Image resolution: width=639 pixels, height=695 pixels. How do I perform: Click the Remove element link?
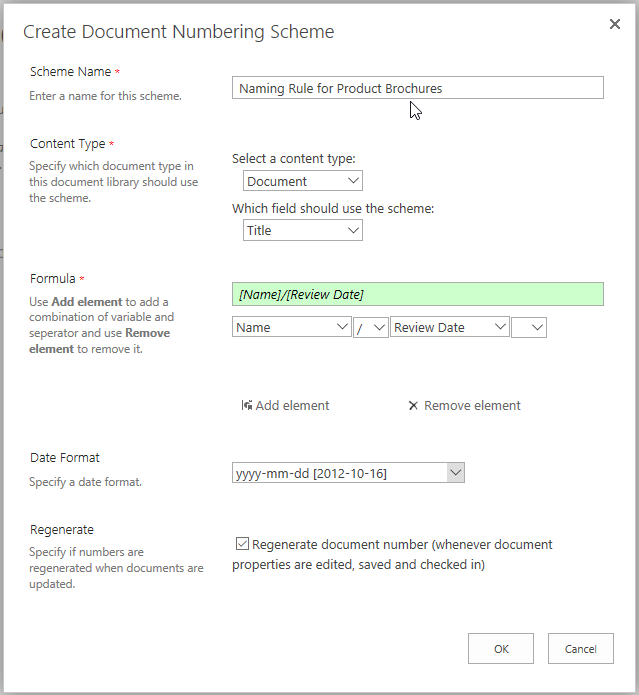click(464, 405)
